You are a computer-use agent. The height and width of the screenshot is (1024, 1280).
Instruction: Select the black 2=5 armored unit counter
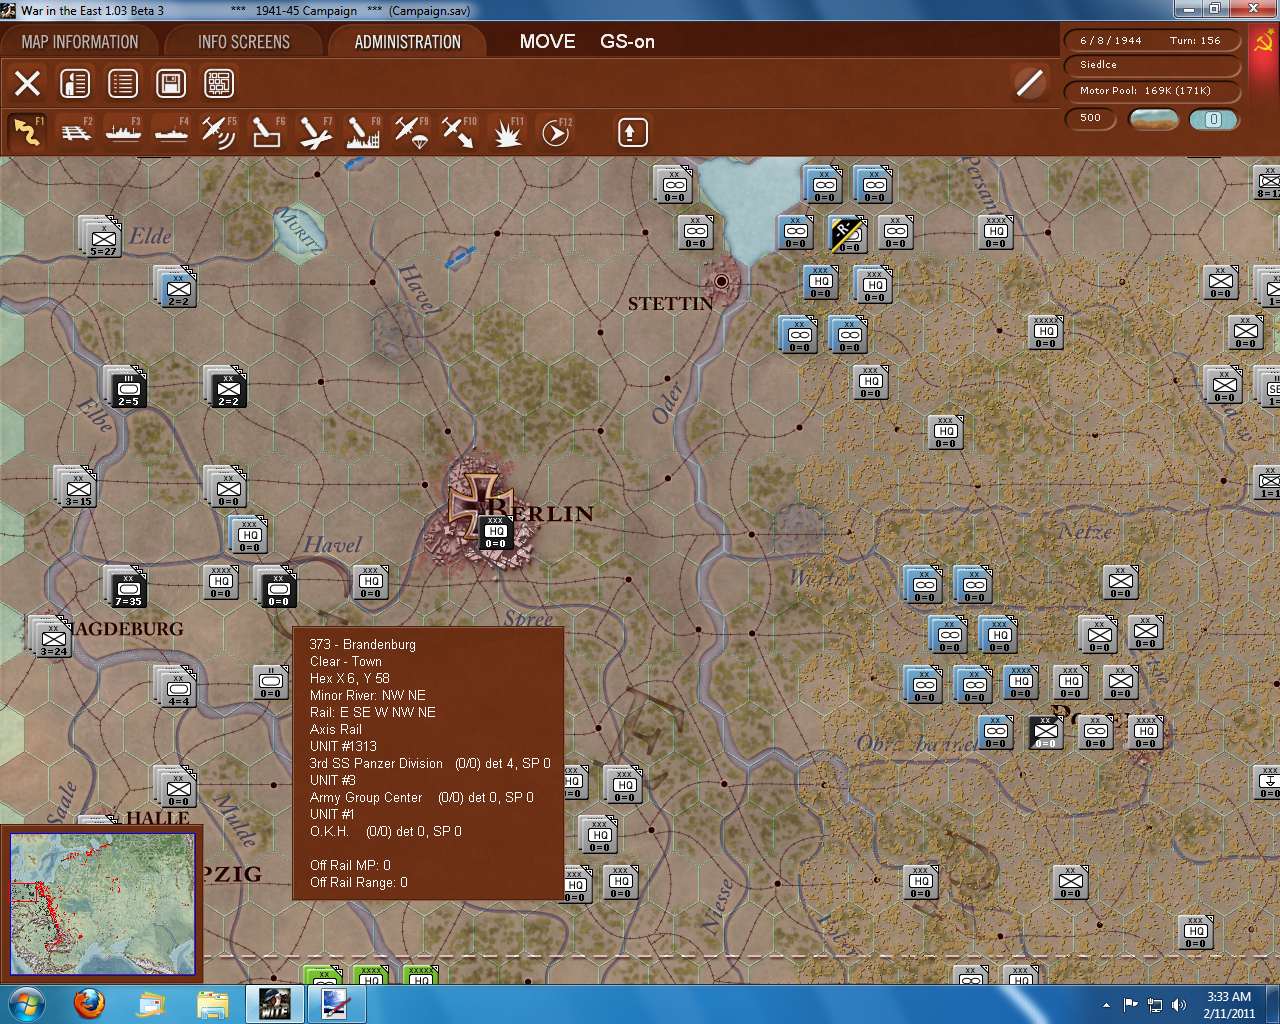(x=128, y=388)
